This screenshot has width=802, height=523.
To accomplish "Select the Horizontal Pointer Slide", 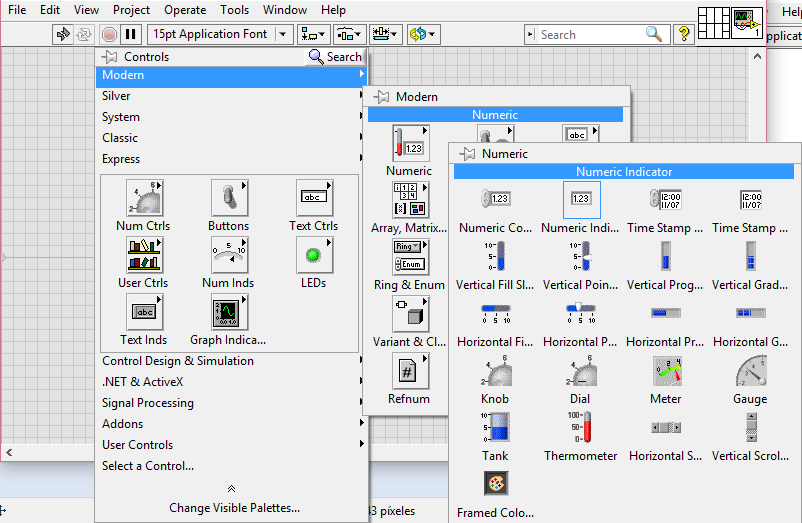I will pyautogui.click(x=581, y=313).
